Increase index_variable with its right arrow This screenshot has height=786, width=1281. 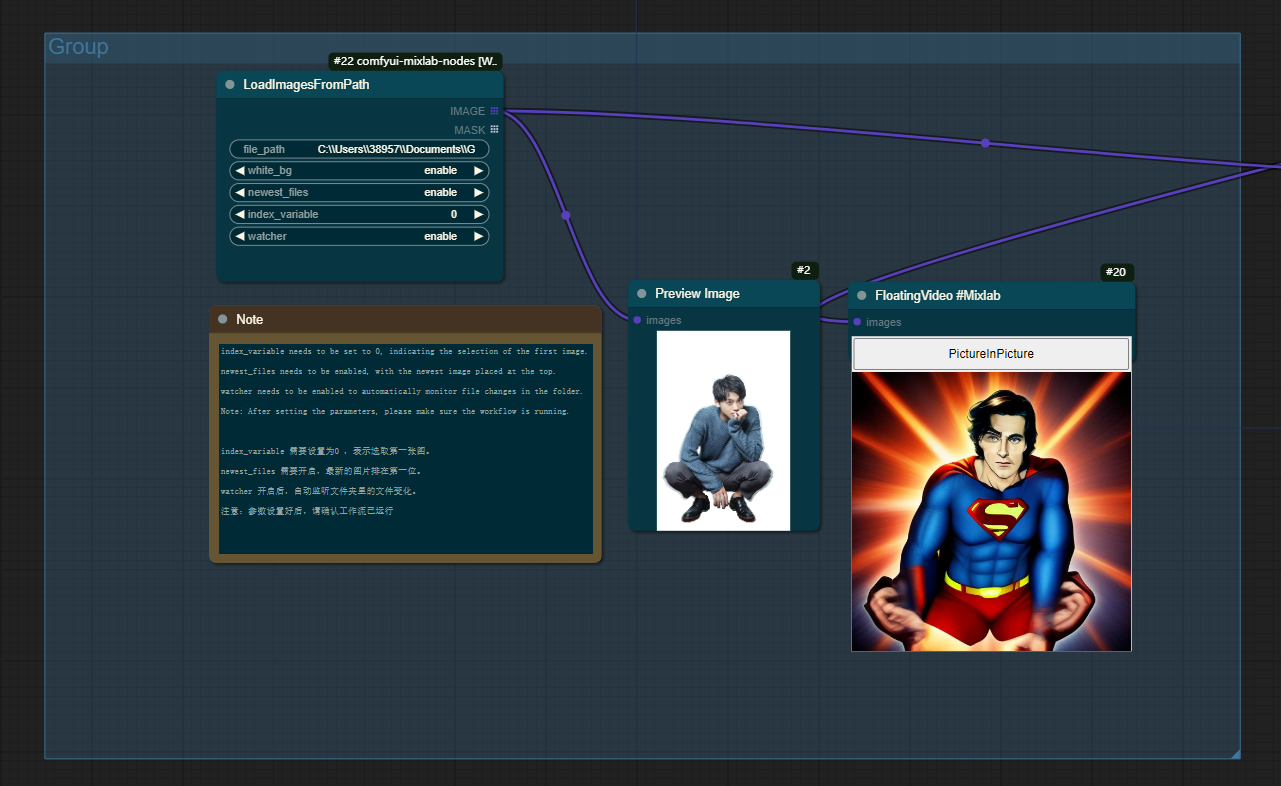click(479, 215)
